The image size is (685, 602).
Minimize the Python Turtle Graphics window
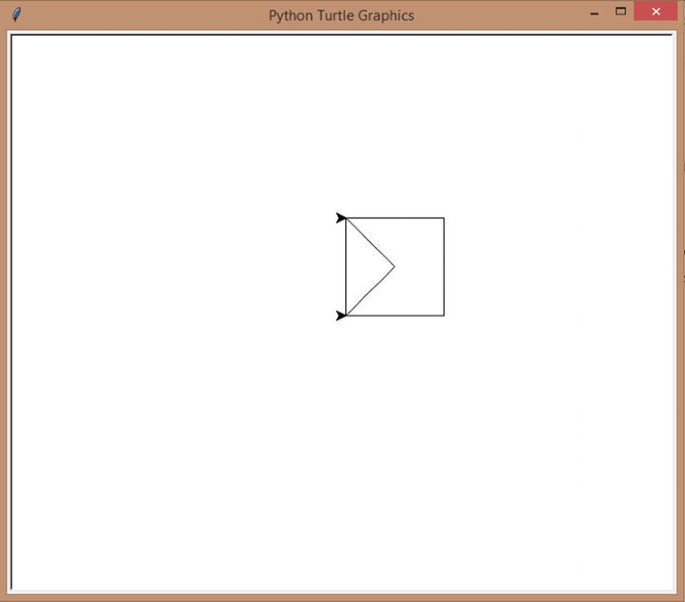[594, 13]
